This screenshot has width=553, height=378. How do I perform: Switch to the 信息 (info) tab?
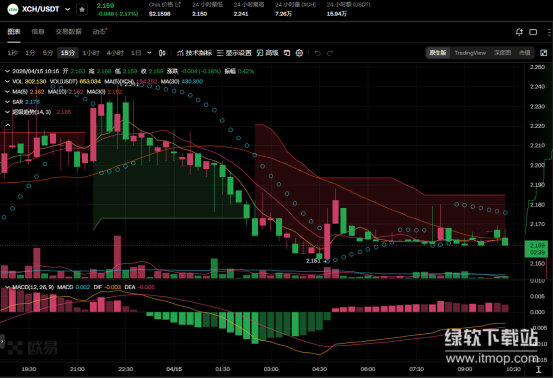click(x=38, y=32)
